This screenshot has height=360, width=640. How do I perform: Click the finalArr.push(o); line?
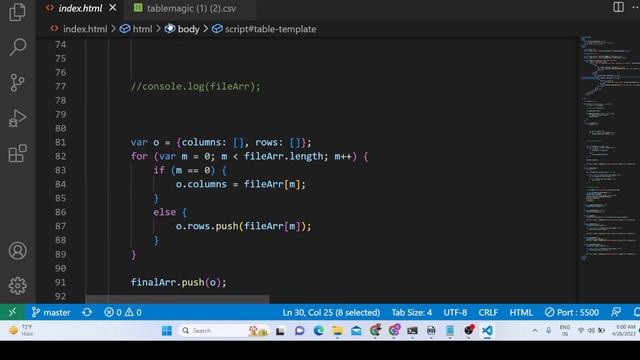coord(178,282)
